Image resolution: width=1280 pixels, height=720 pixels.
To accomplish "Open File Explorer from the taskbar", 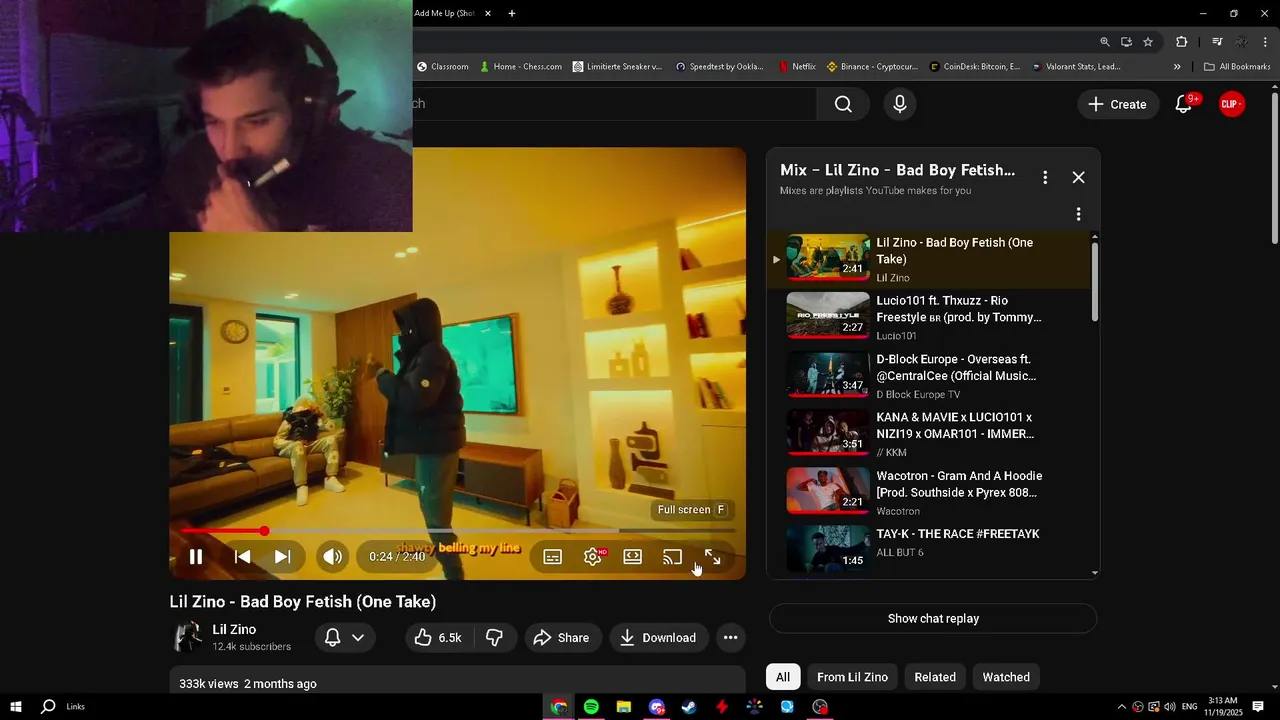I will pyautogui.click(x=623, y=707).
